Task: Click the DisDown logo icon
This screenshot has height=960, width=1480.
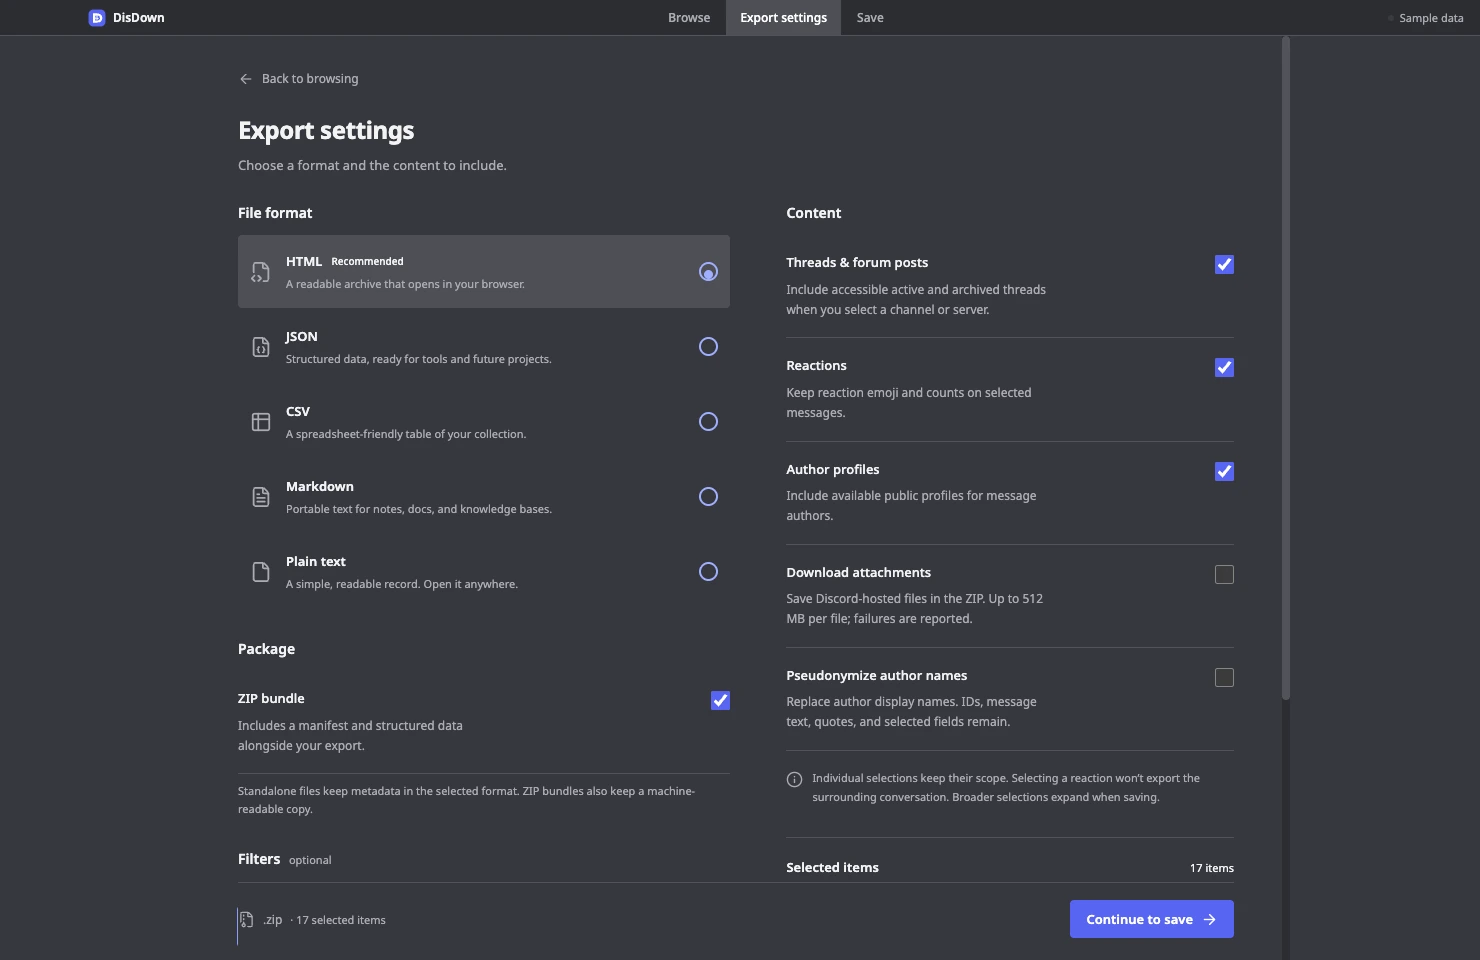Action: [x=97, y=18]
